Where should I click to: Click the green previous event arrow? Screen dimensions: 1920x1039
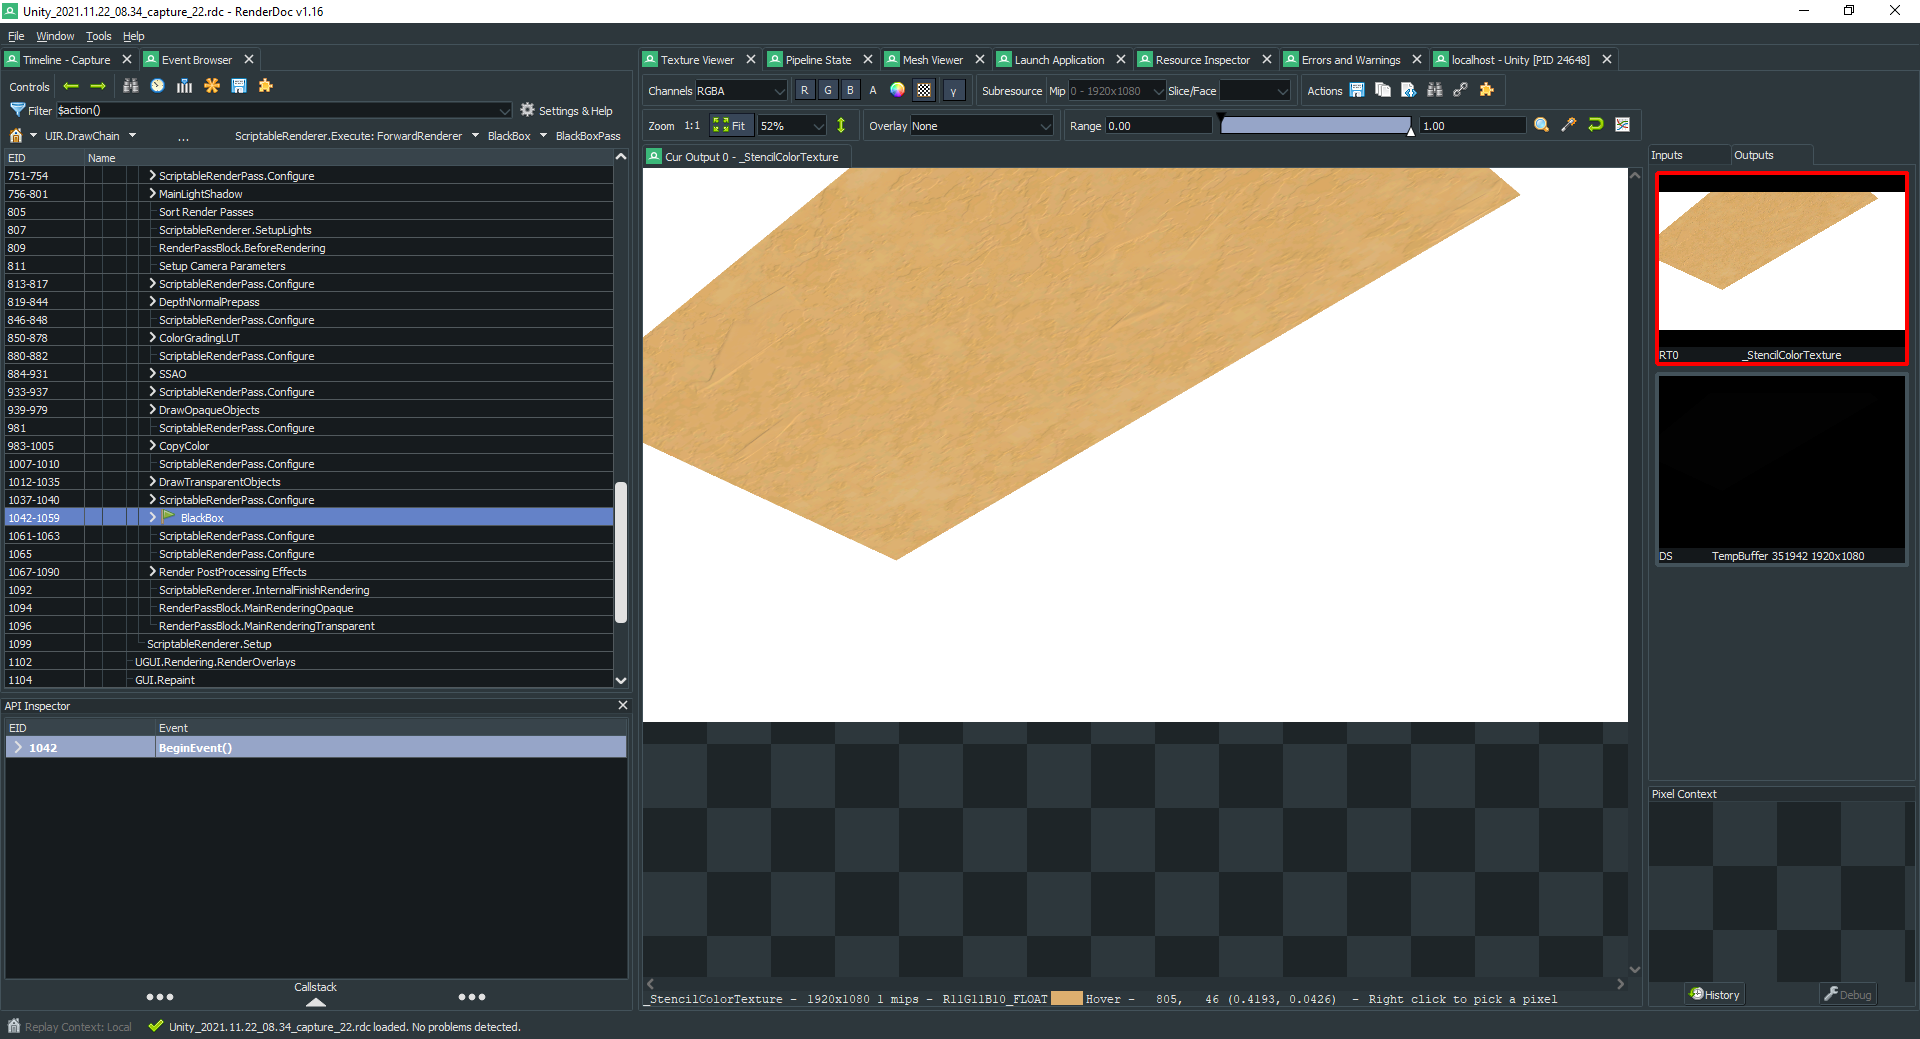(x=71, y=86)
